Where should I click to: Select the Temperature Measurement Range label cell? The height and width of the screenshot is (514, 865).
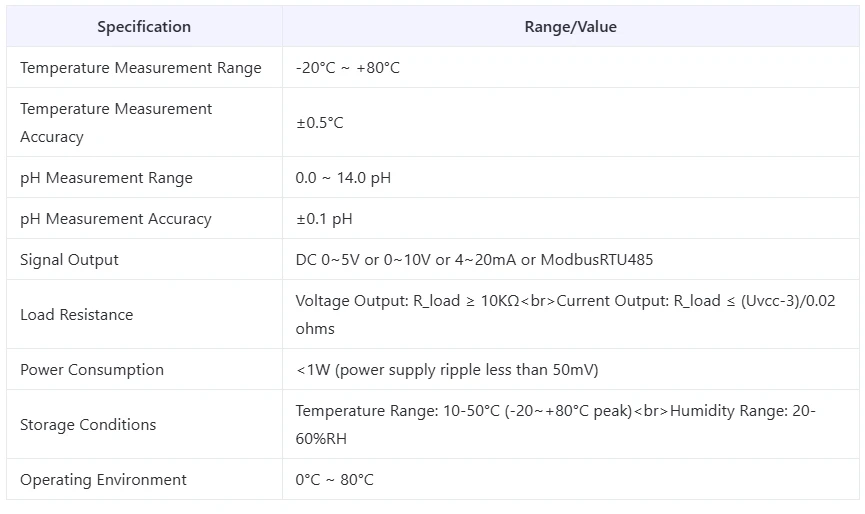coord(141,68)
